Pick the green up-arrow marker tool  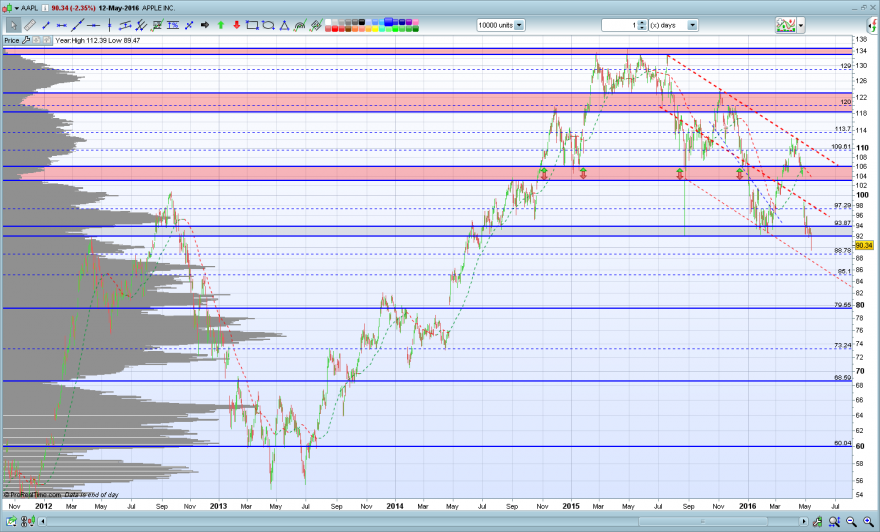221,25
